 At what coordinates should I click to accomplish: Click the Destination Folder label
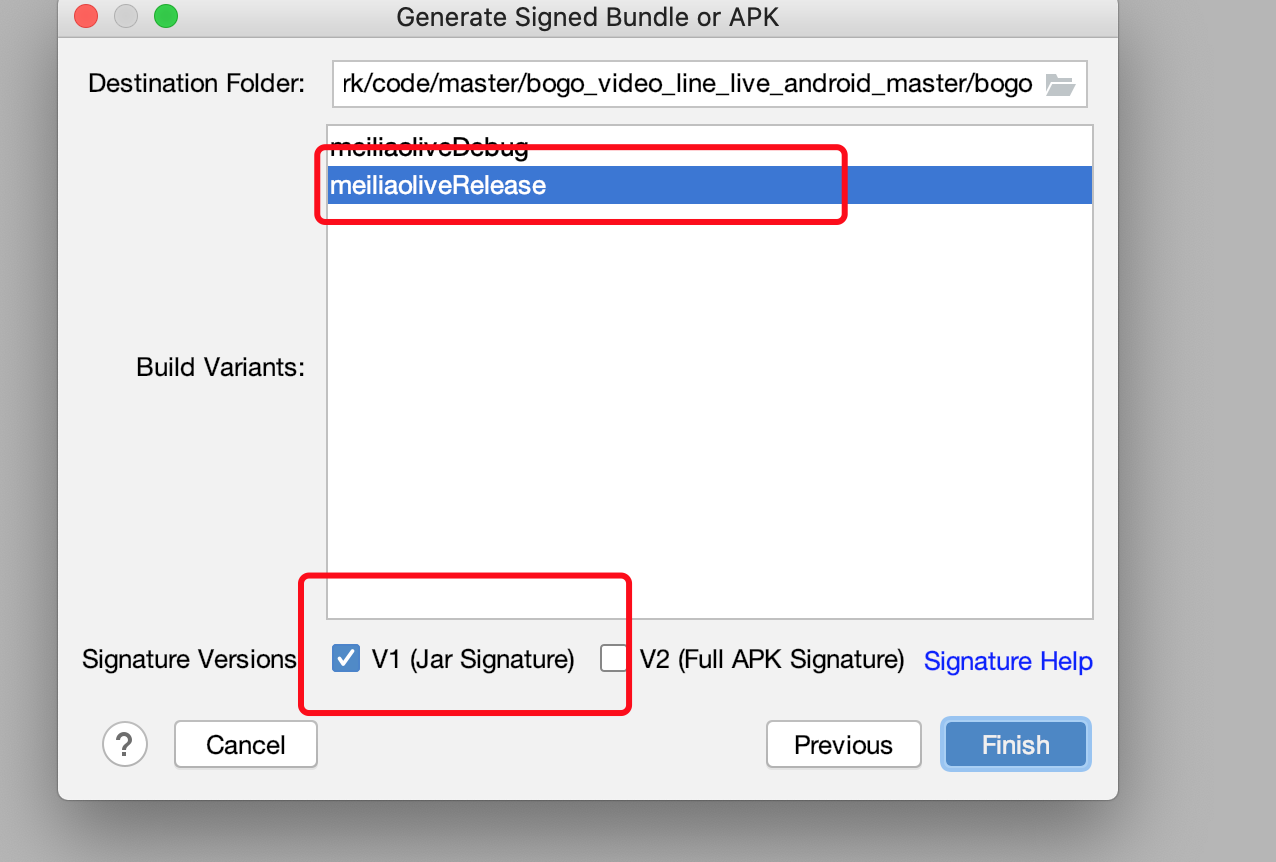pos(196,83)
